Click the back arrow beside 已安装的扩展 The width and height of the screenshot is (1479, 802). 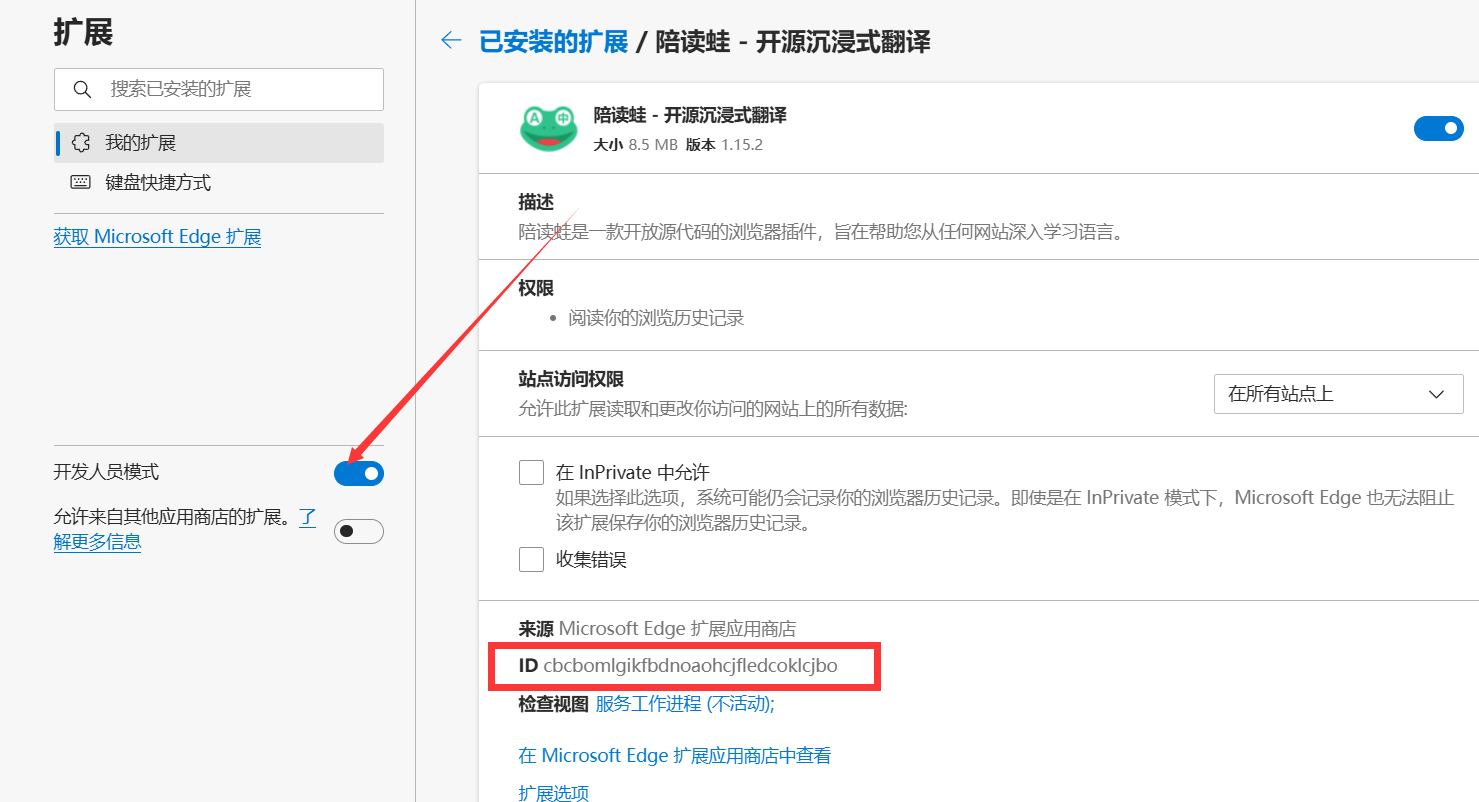coord(451,40)
